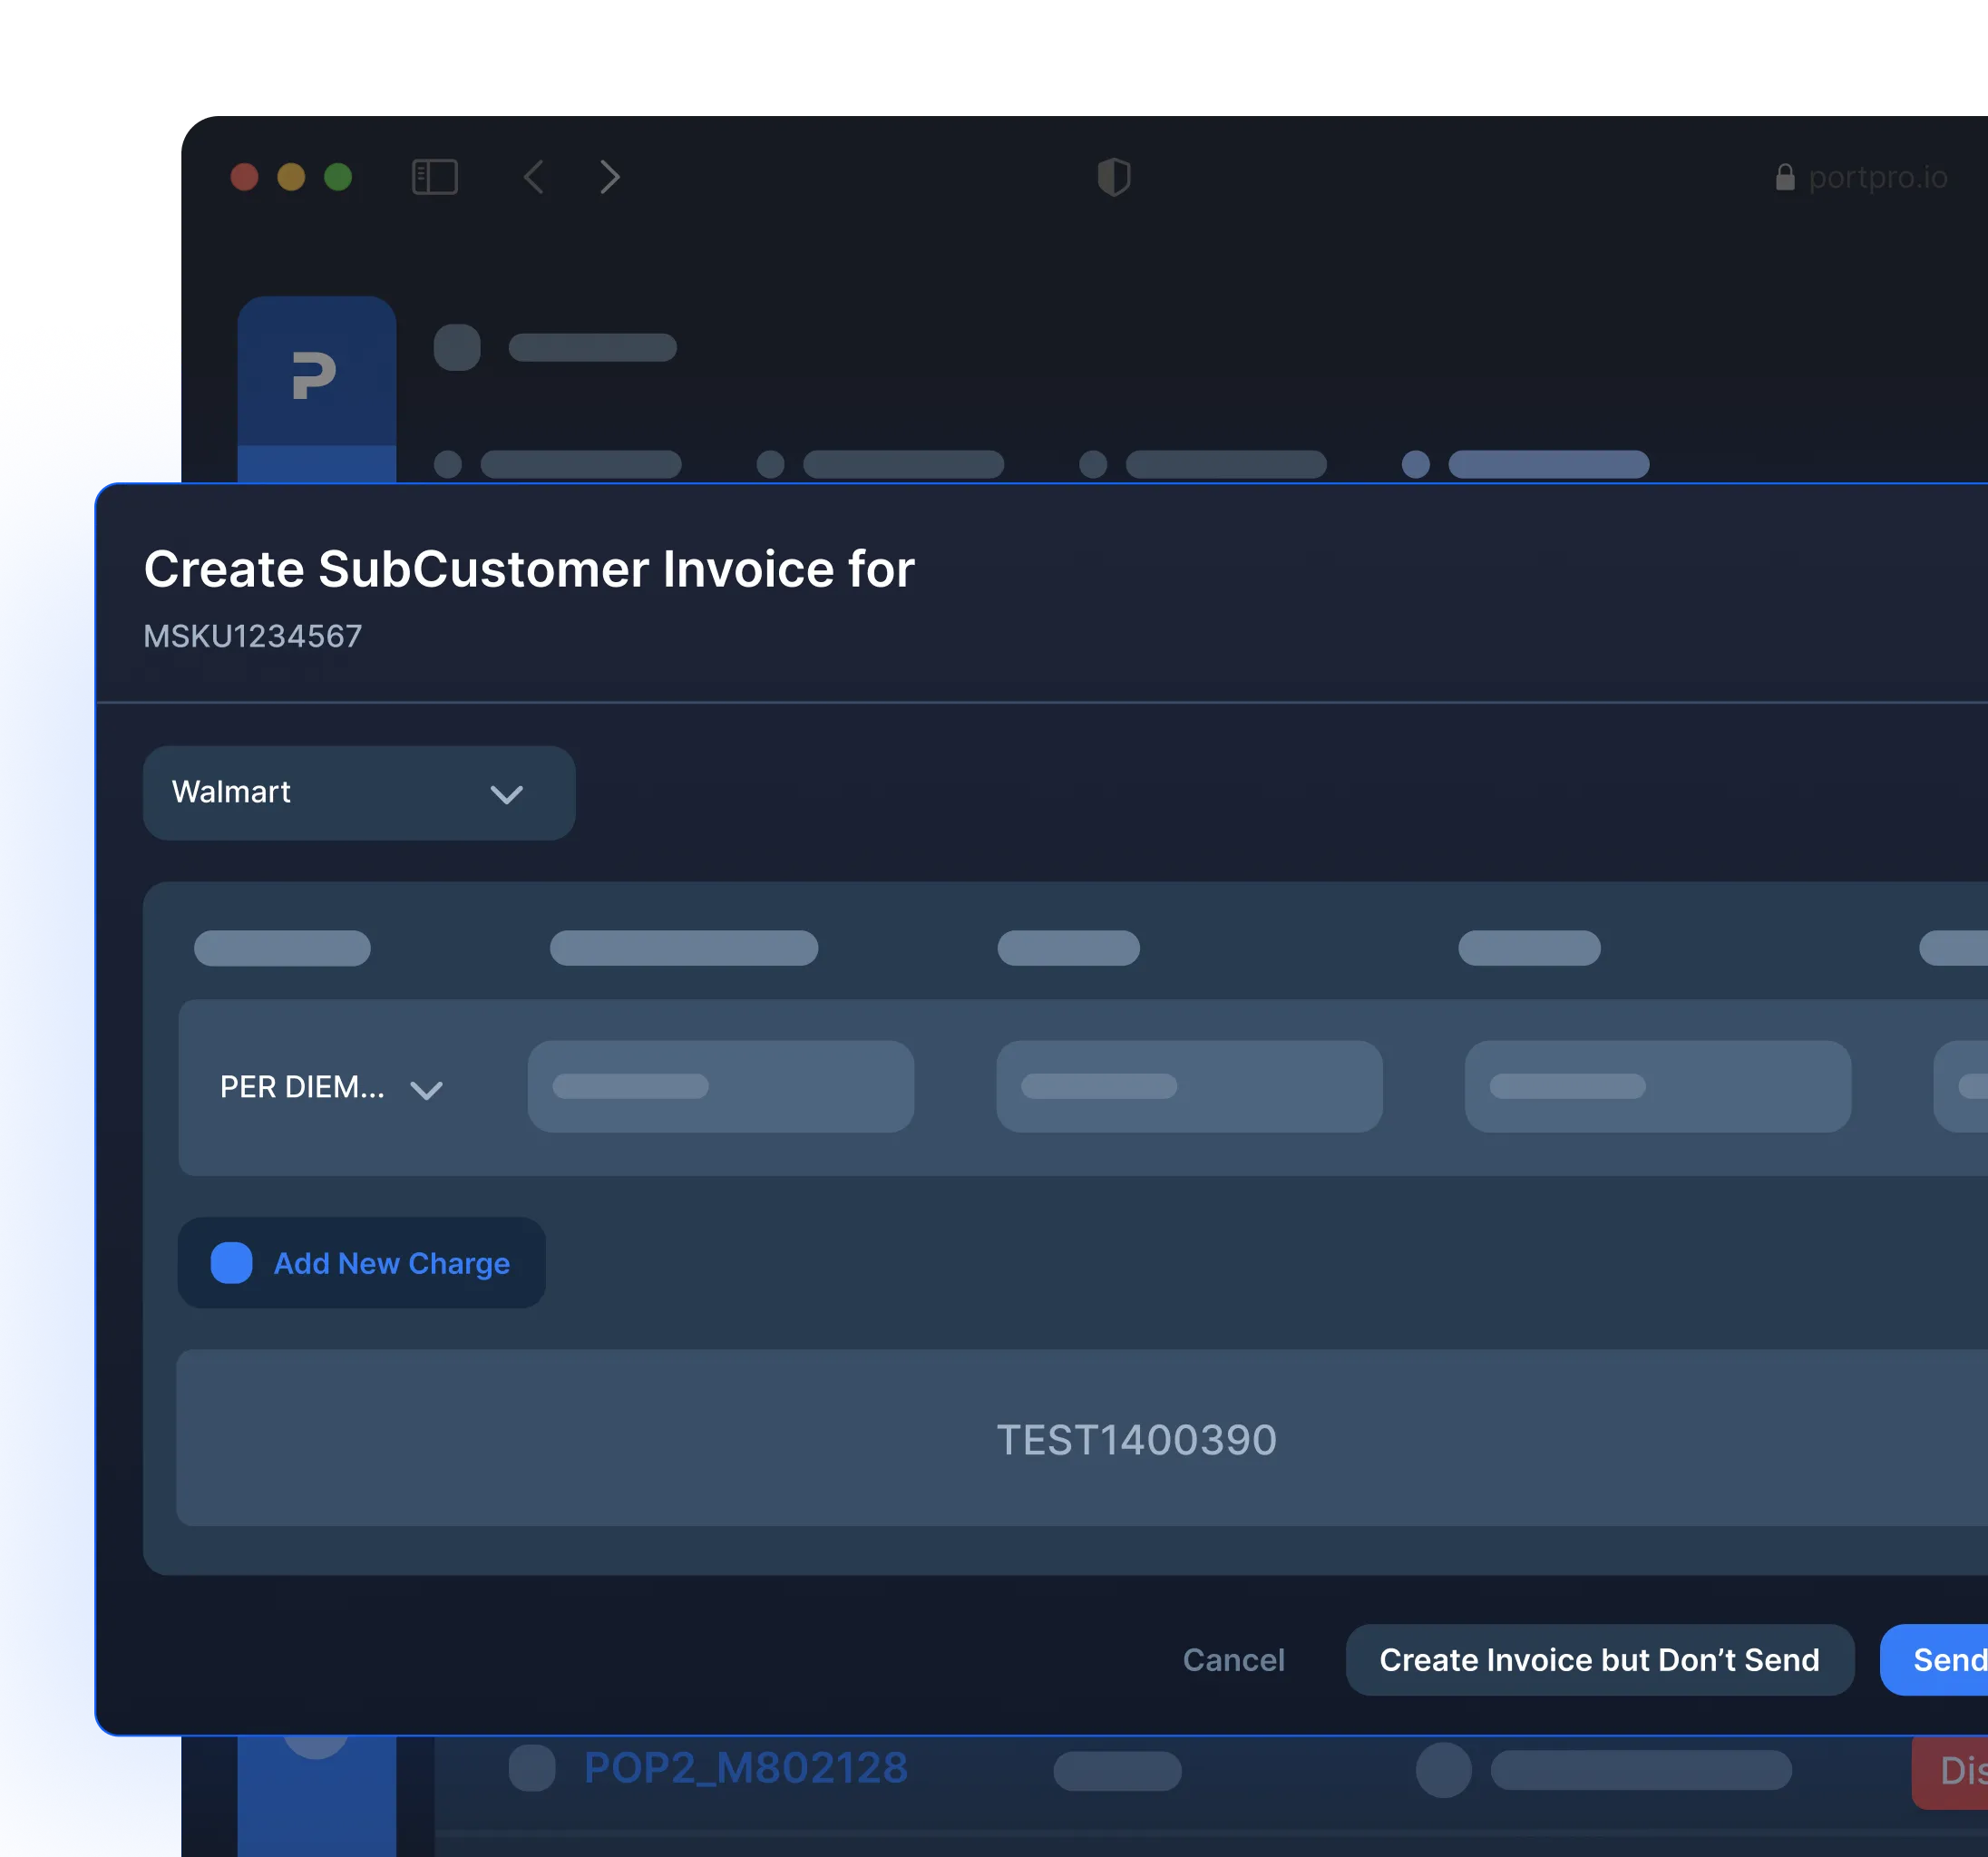Click the first charge input field

click(720, 1087)
